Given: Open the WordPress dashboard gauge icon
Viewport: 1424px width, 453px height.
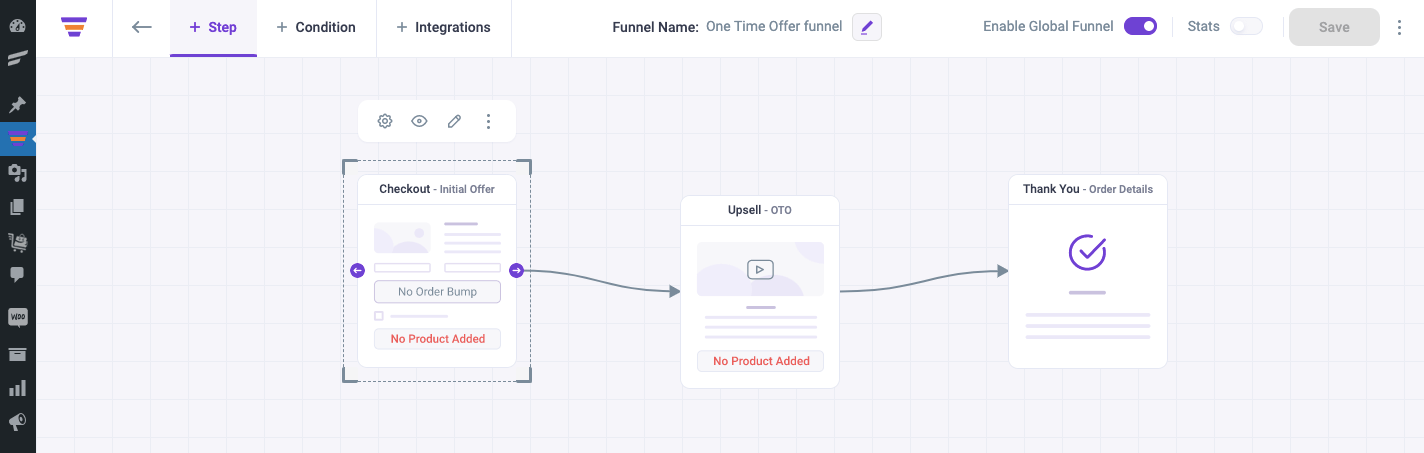Looking at the screenshot, I should tap(17, 25).
